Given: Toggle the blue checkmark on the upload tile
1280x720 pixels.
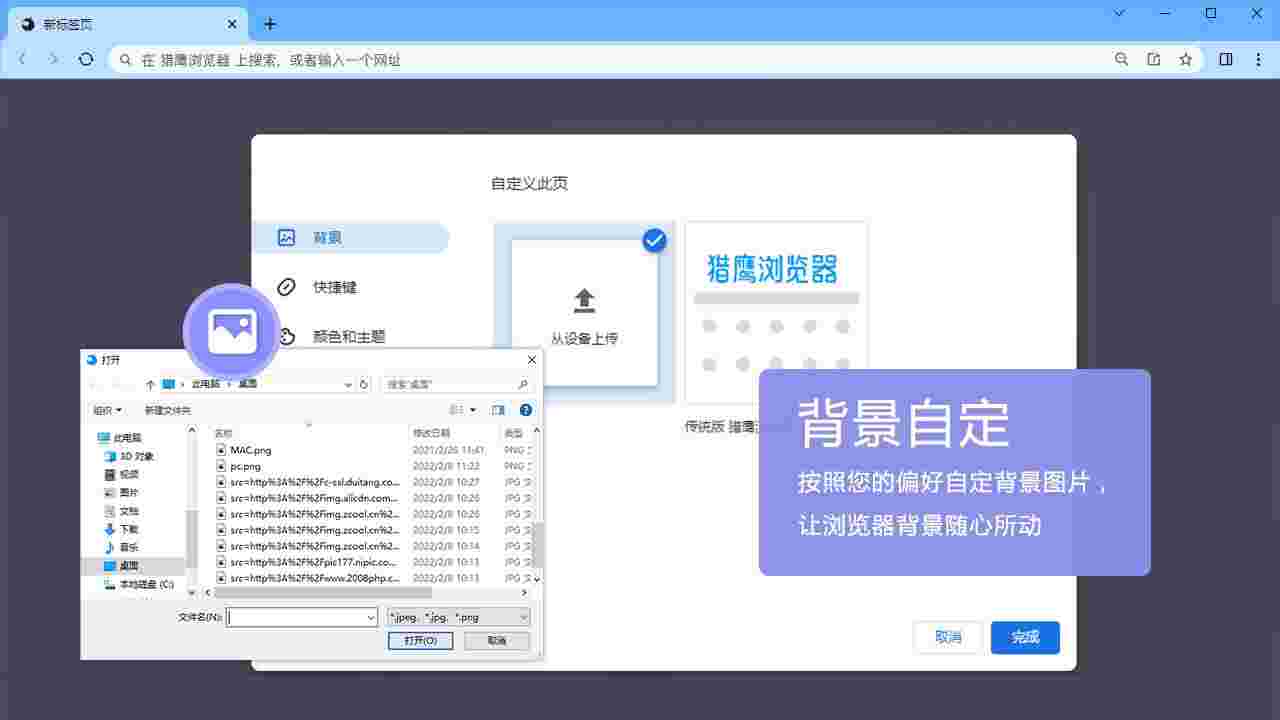Looking at the screenshot, I should coord(654,239).
